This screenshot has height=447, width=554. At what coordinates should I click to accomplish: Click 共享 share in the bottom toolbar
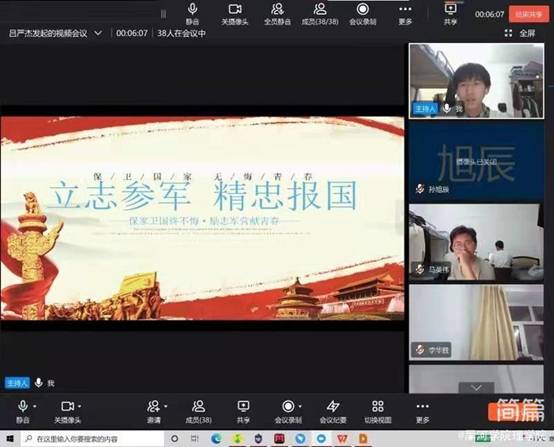coord(243,411)
